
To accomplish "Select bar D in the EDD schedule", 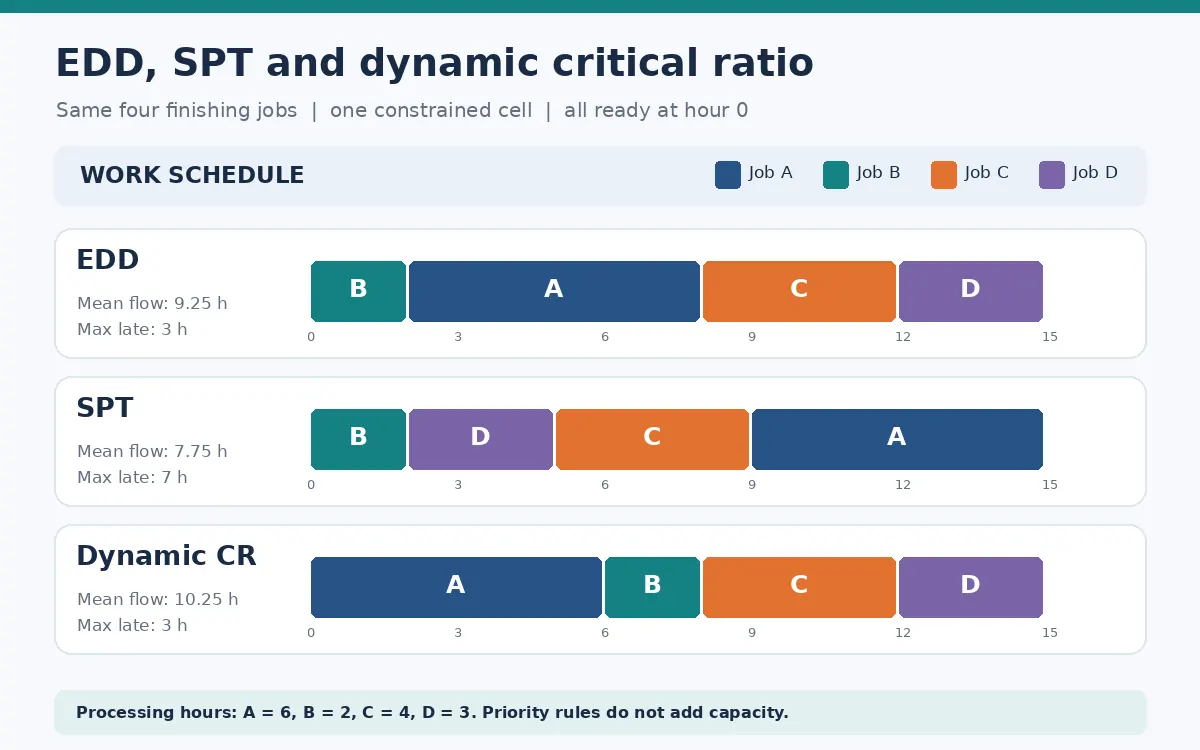I will (971, 291).
